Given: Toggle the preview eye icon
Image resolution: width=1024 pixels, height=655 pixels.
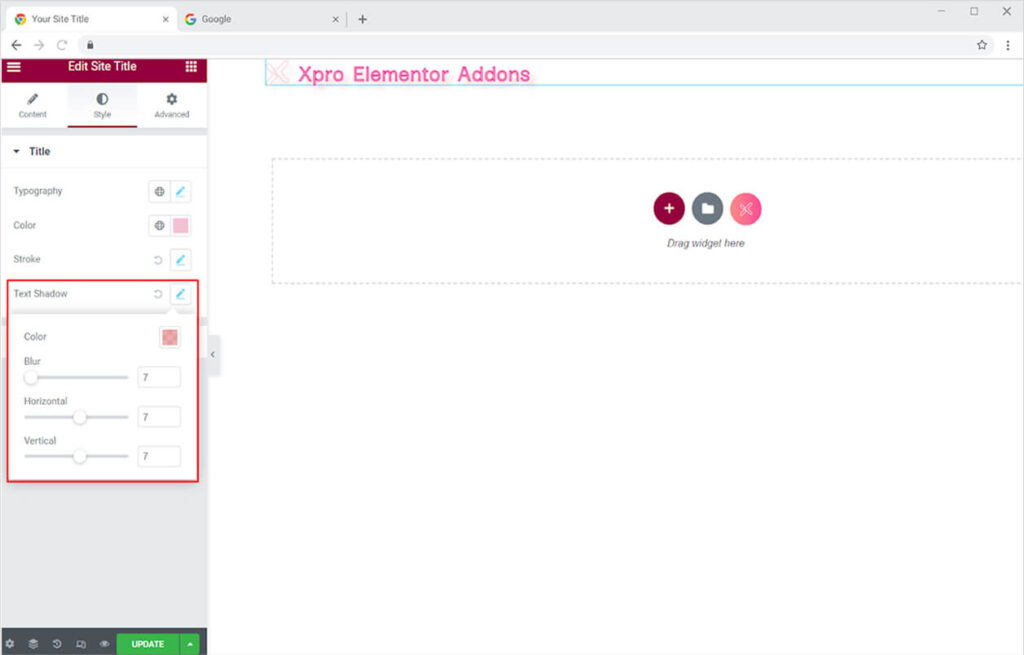Looking at the screenshot, I should 104,644.
